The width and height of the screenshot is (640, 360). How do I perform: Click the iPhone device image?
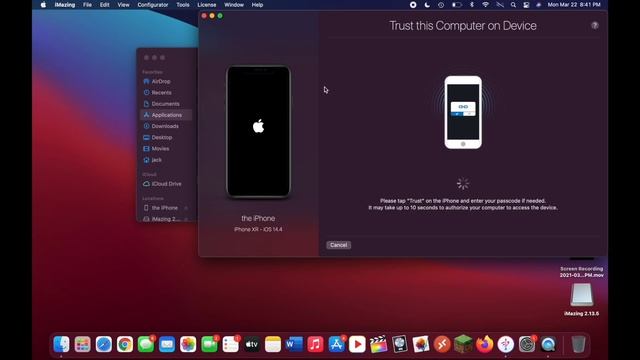point(258,132)
